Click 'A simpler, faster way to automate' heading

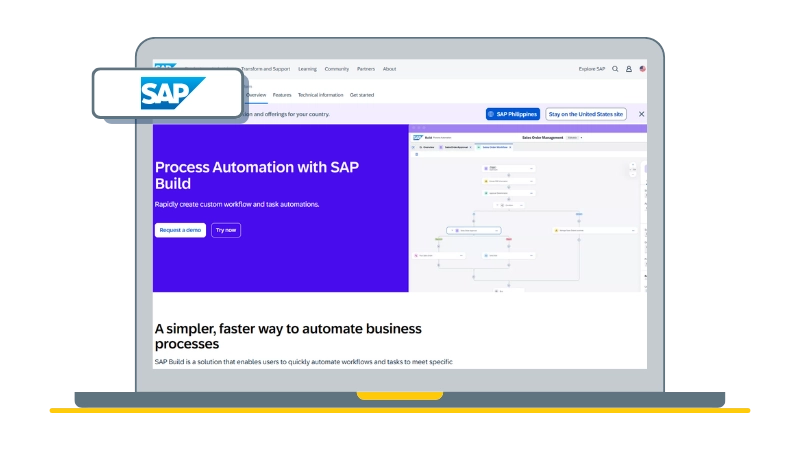click(288, 336)
